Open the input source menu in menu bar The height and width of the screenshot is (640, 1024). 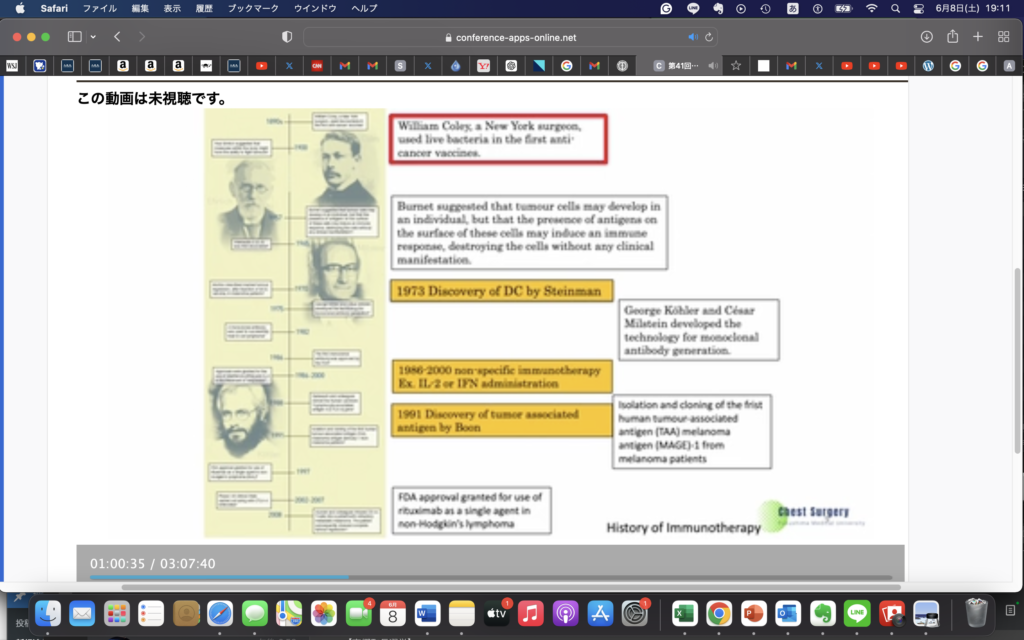792,8
